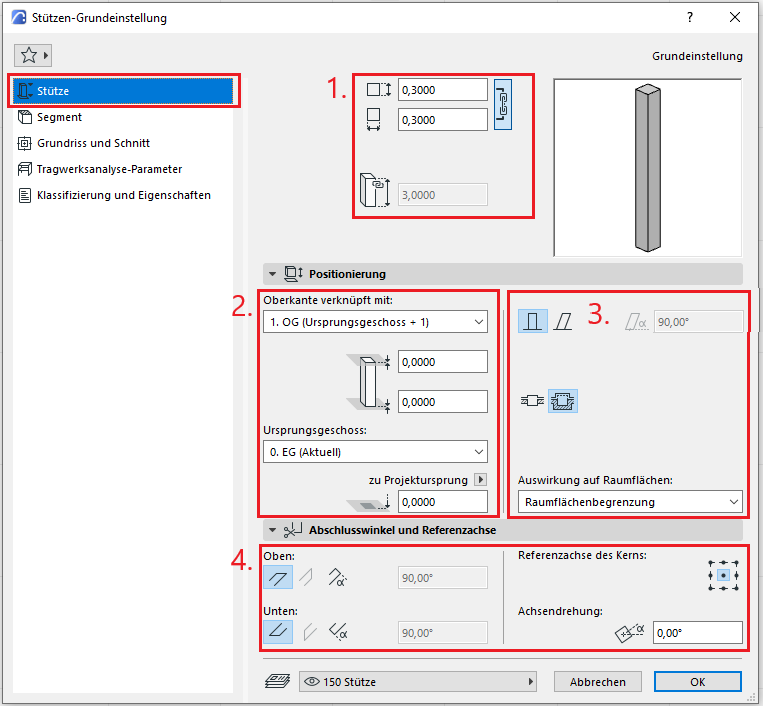The height and width of the screenshot is (706, 763).
Task: Click the chain link dimensions icon
Action: point(503,105)
